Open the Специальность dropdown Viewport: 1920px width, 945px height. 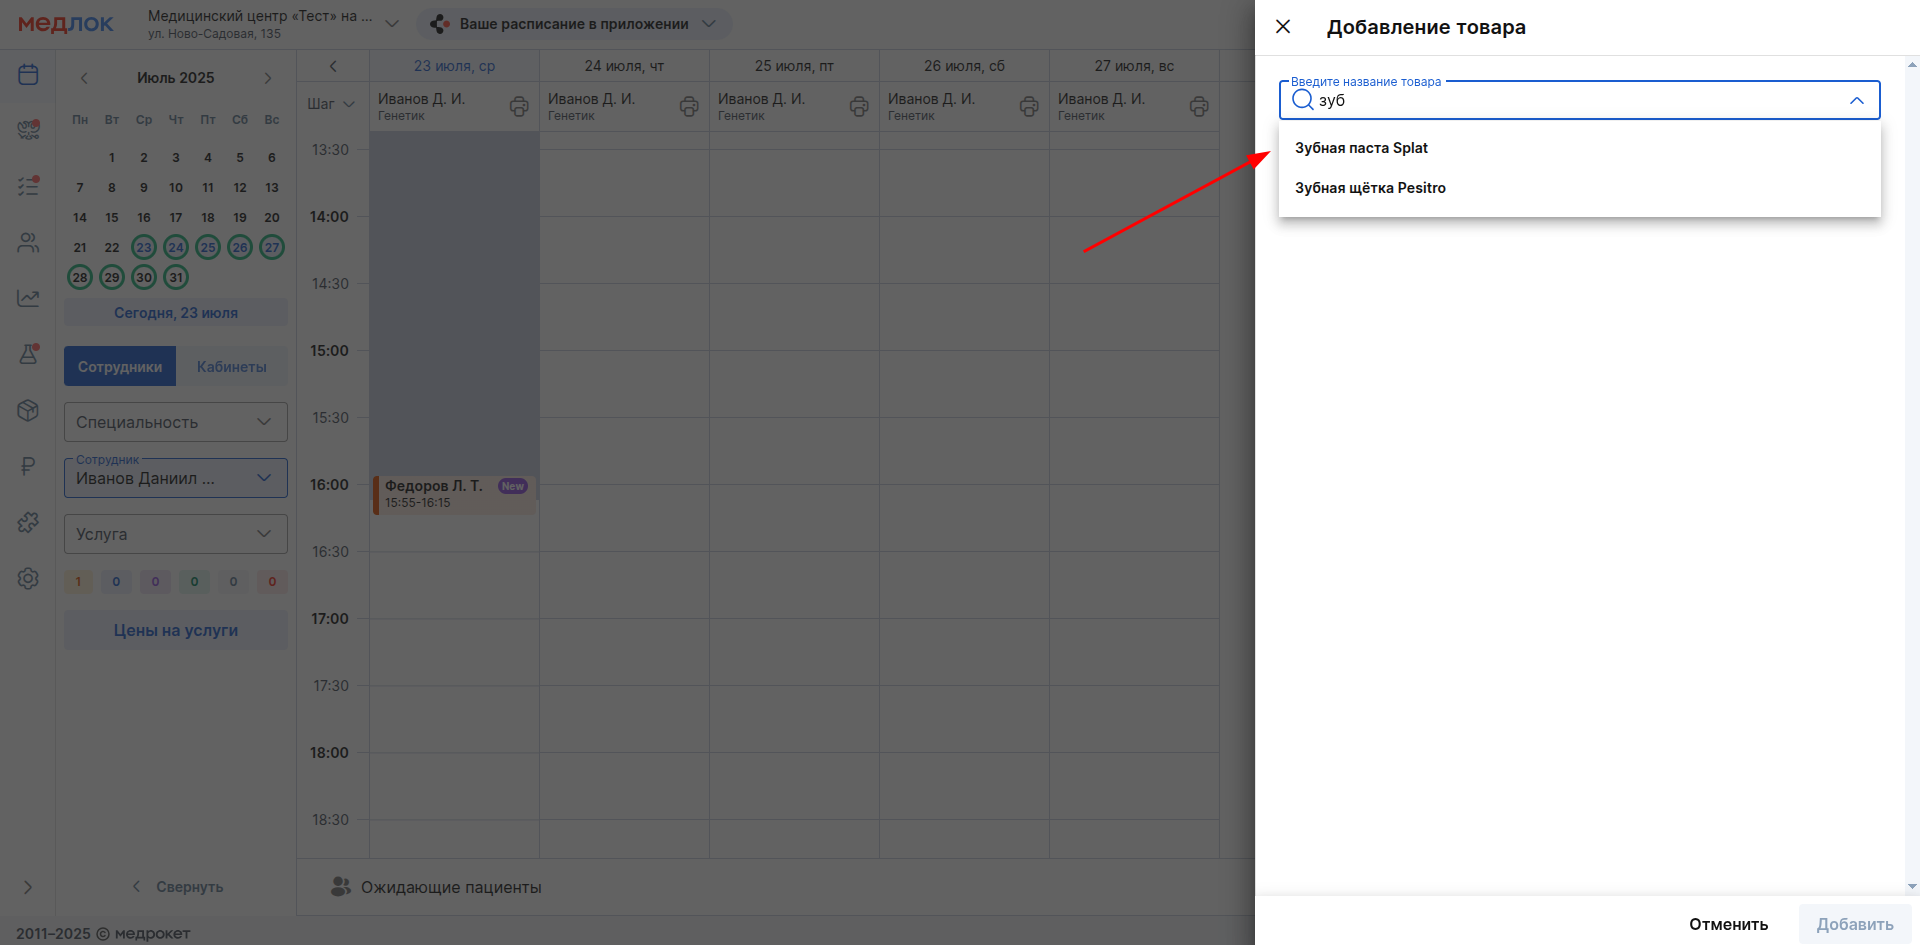(x=176, y=422)
